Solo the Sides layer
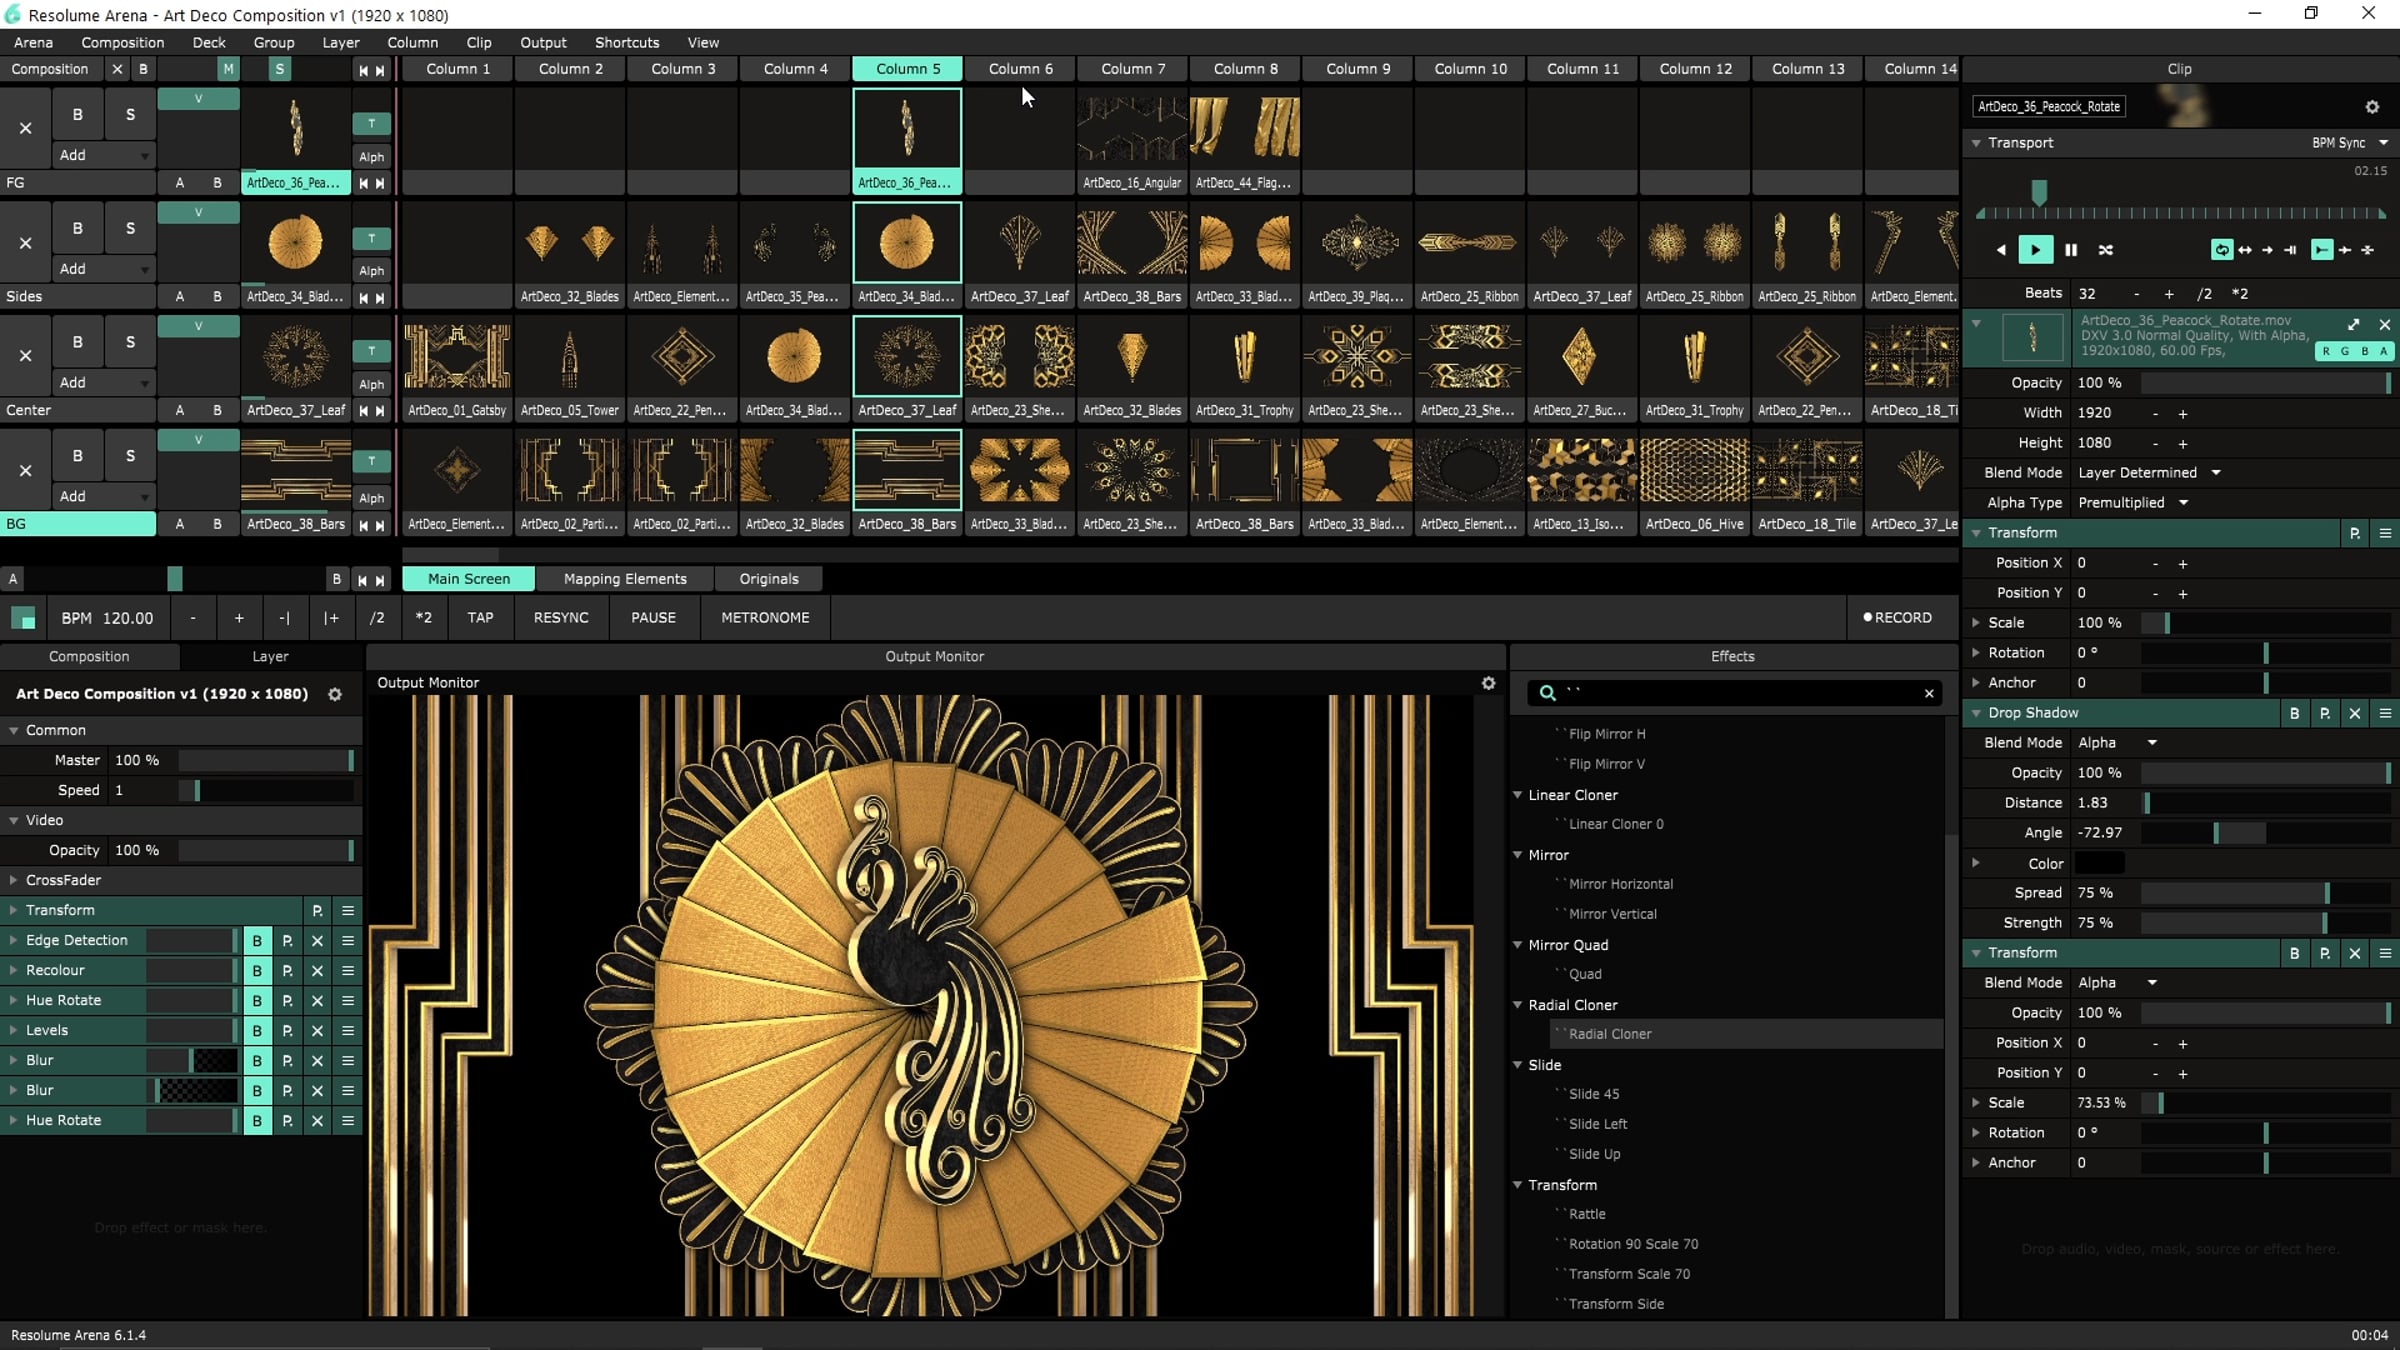 130,229
